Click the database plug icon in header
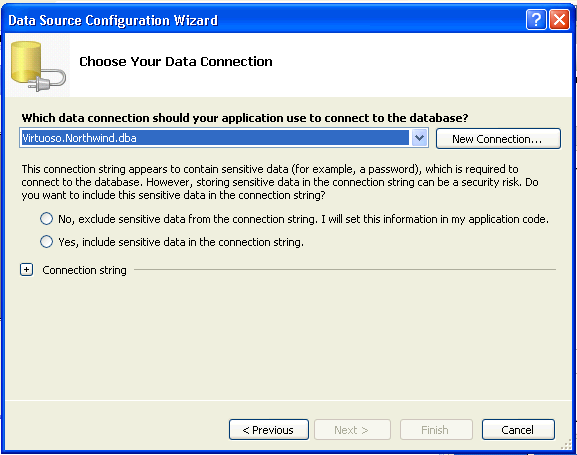 coord(38,66)
